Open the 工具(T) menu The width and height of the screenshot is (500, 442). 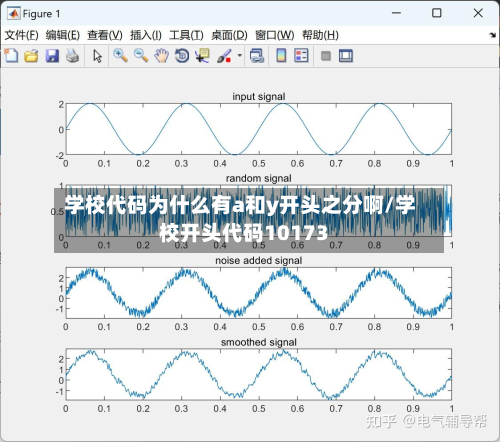(186, 35)
